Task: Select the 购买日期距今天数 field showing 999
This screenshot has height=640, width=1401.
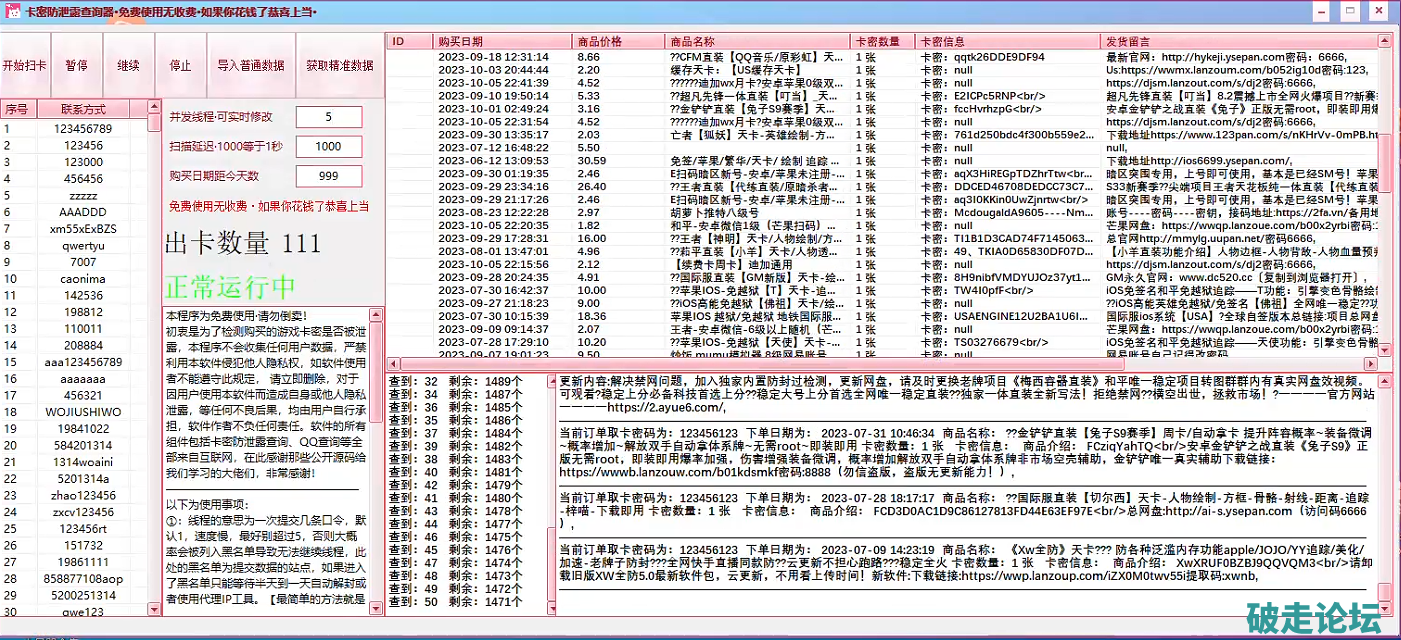Action: pyautogui.click(x=329, y=176)
